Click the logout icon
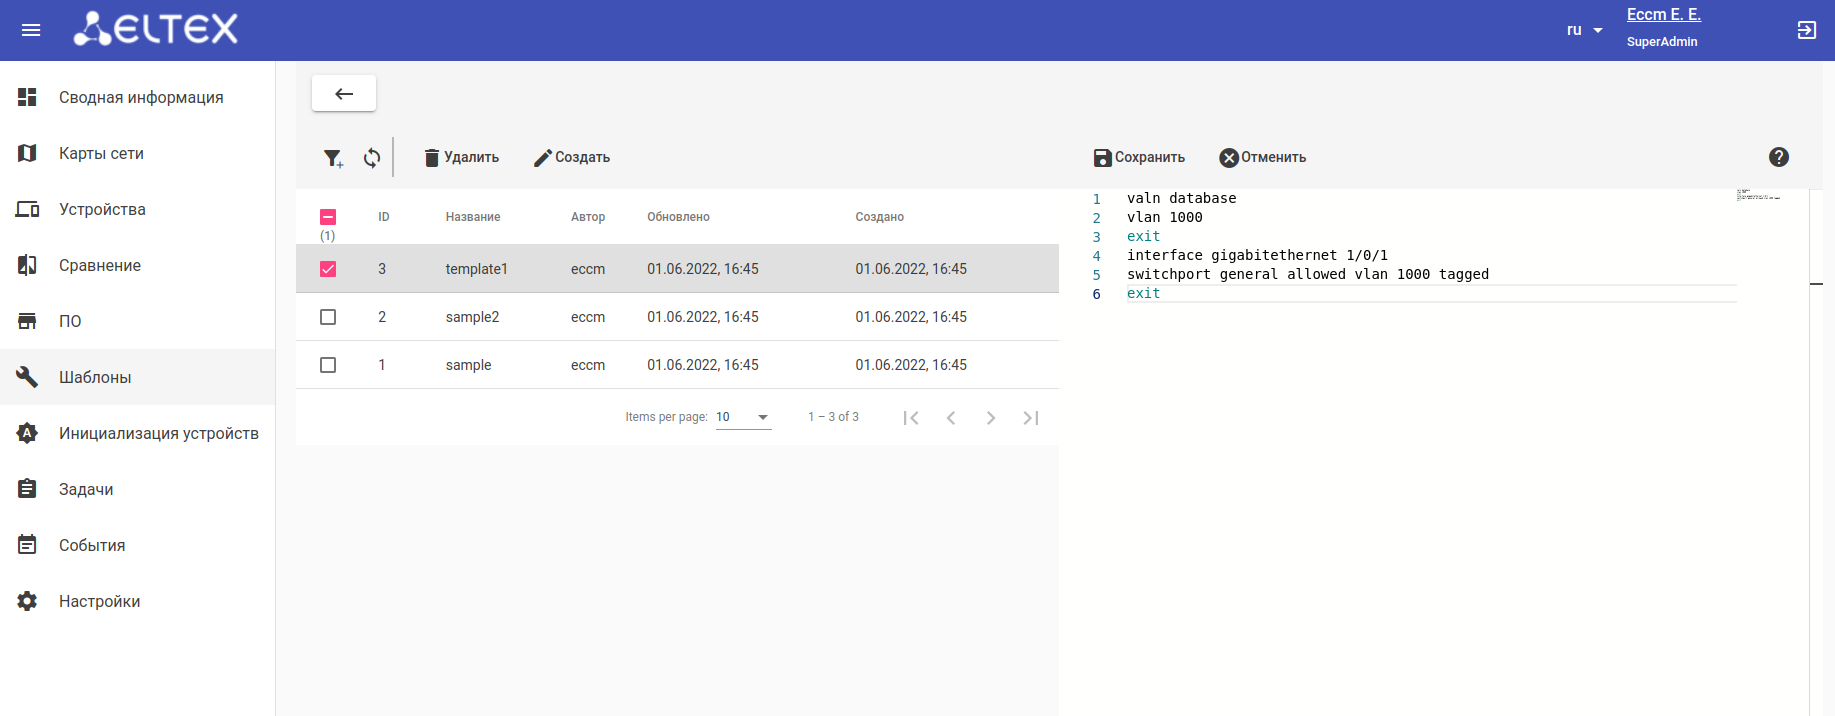The width and height of the screenshot is (1835, 716). pyautogui.click(x=1807, y=30)
